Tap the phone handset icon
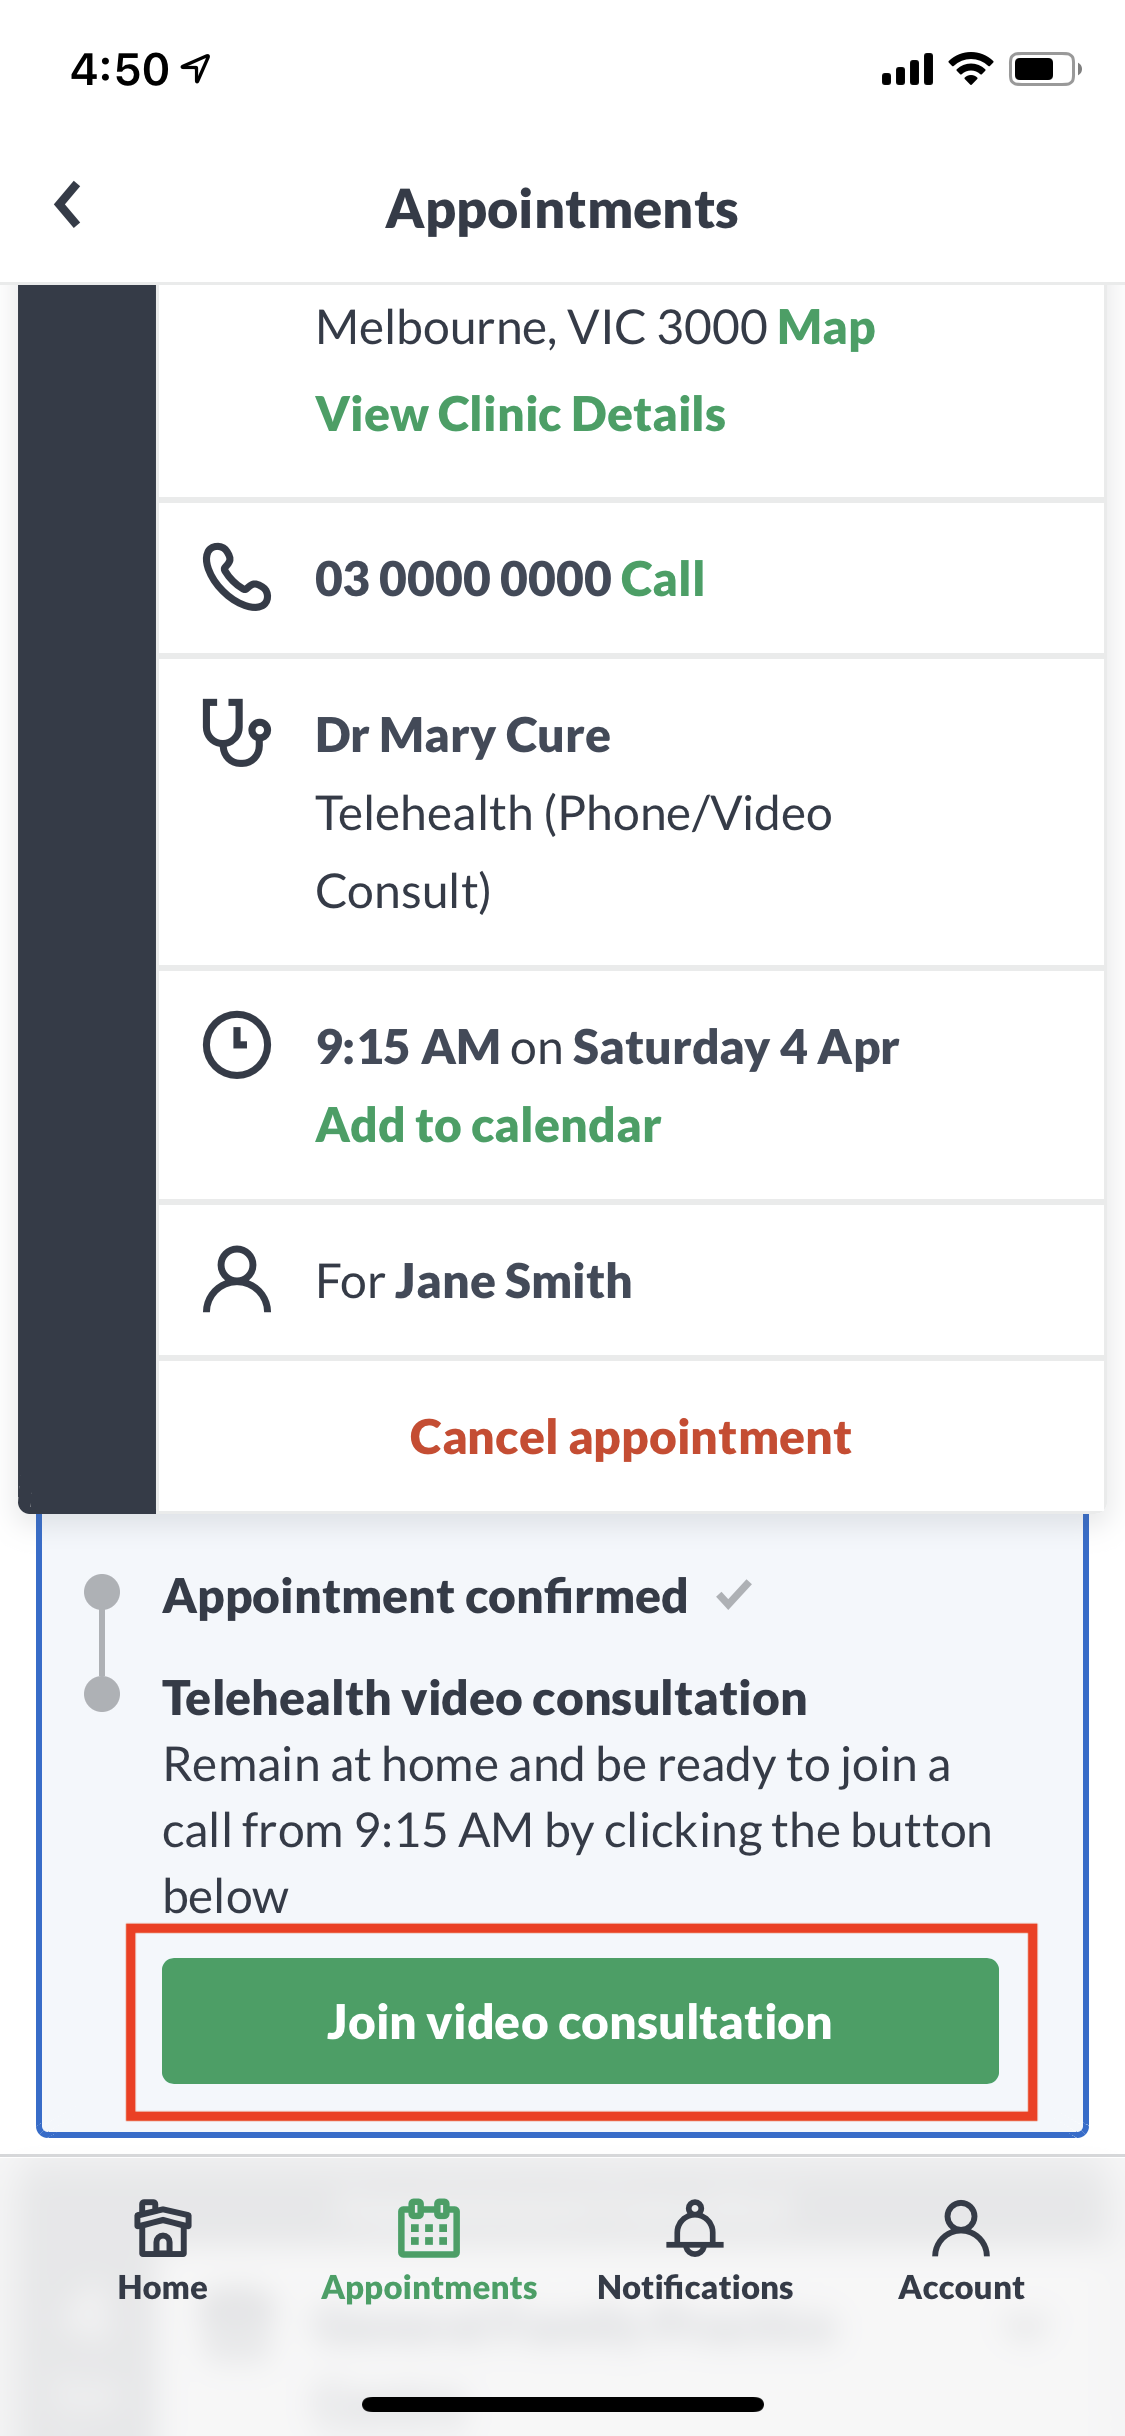 click(x=236, y=578)
